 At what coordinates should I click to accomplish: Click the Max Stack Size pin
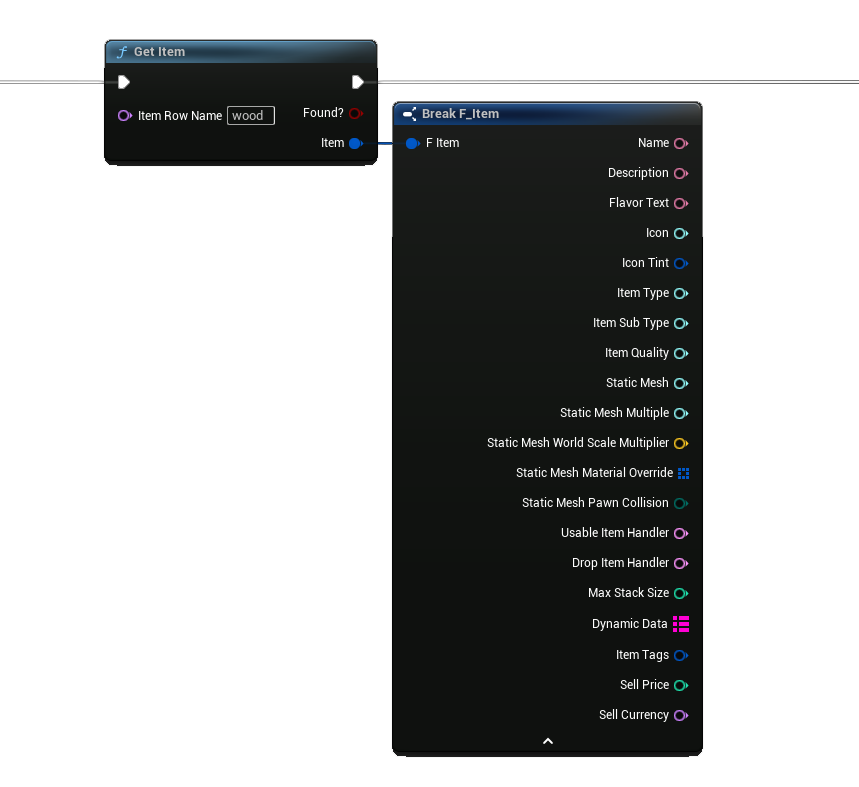coord(680,593)
